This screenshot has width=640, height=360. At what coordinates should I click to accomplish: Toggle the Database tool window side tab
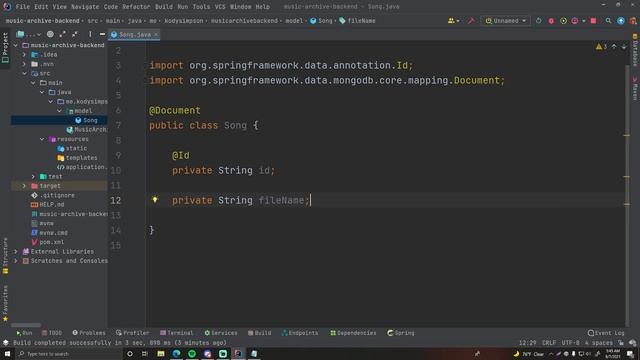pos(635,50)
